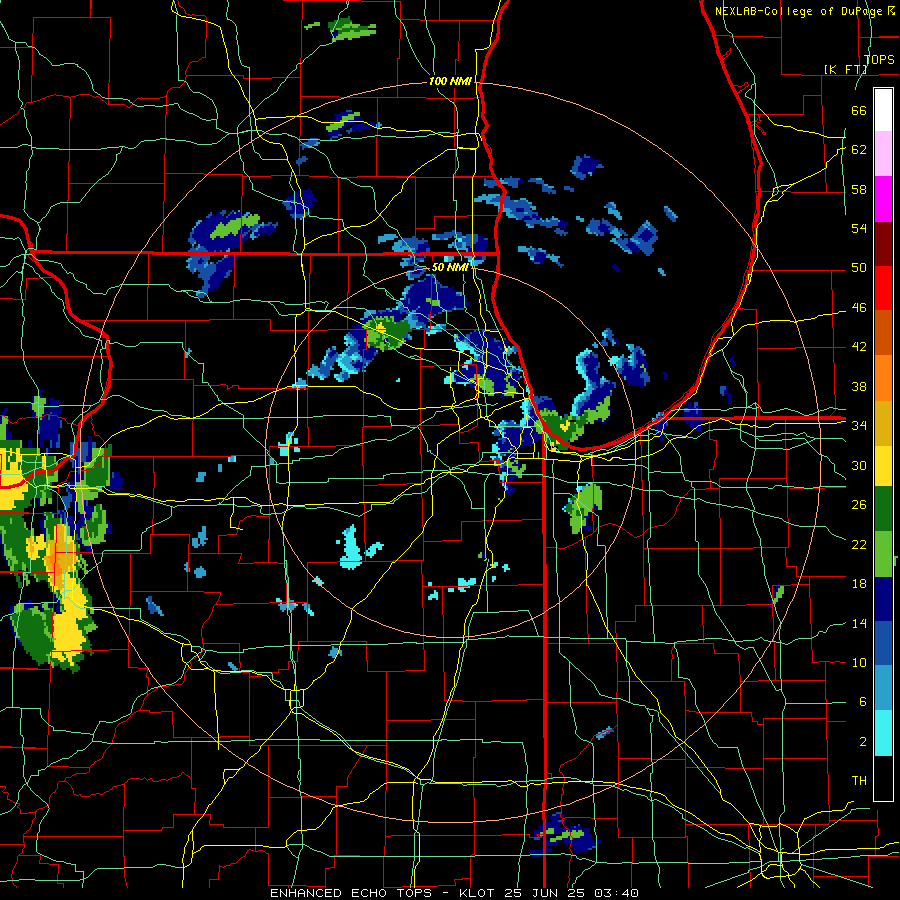
Task: Click the 6 value on the tops scale
Action: point(862,702)
